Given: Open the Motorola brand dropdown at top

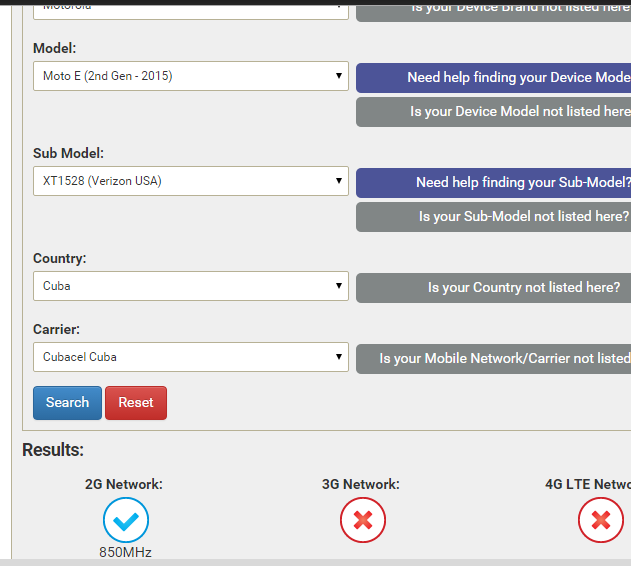Looking at the screenshot, I should (190, 8).
